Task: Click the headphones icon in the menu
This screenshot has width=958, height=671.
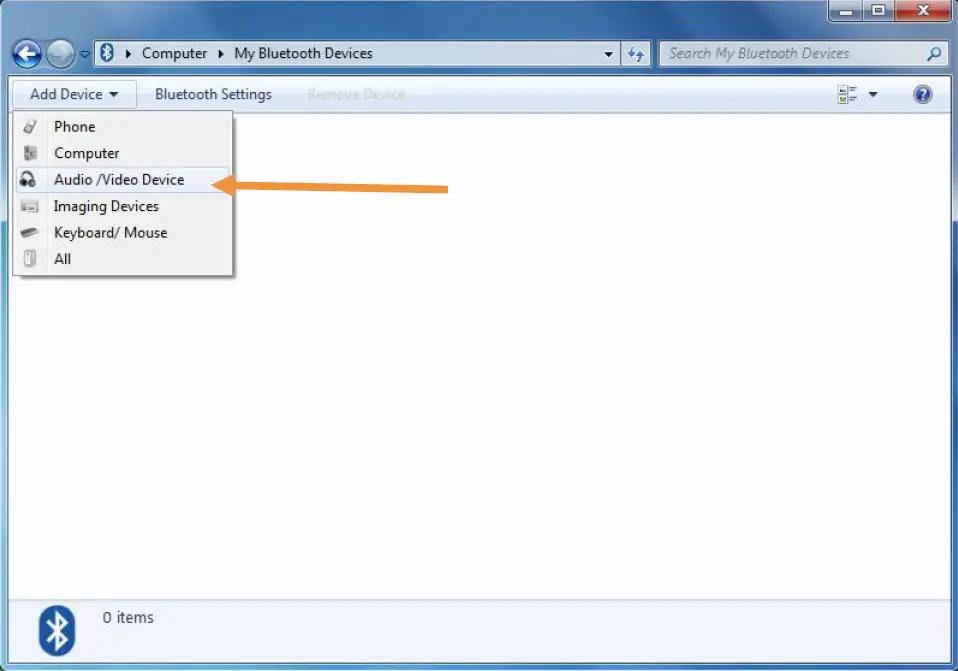Action: 28,179
